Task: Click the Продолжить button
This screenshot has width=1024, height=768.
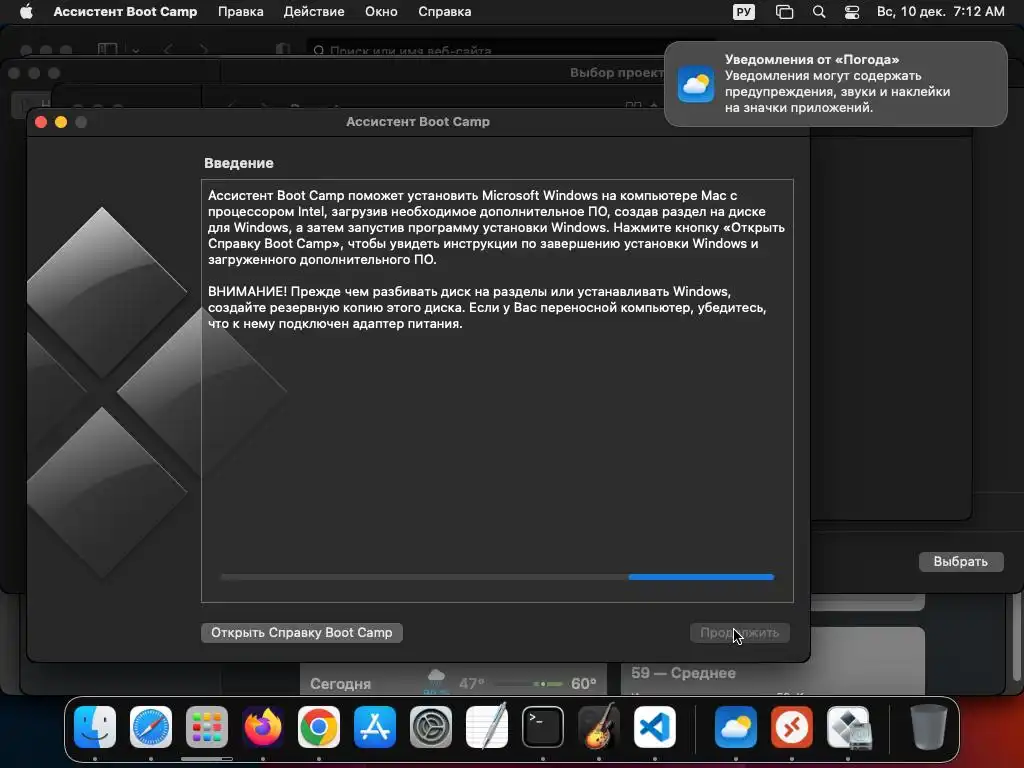Action: click(x=740, y=632)
